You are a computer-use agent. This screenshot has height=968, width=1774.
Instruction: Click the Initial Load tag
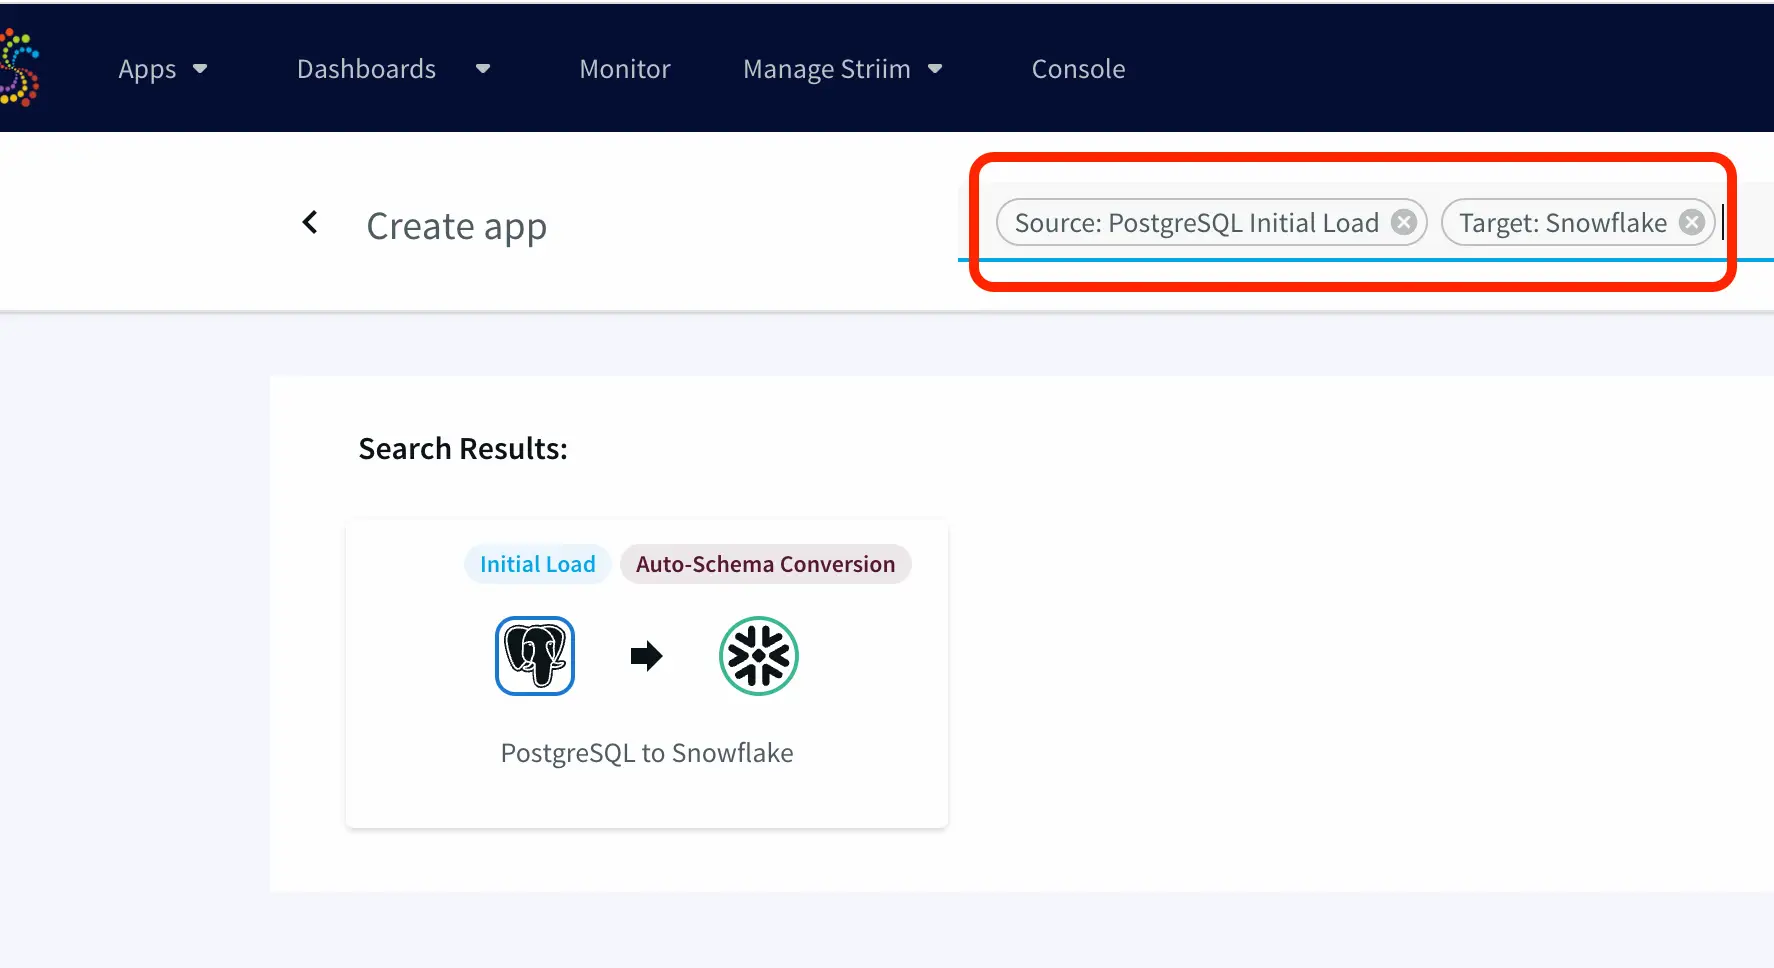[x=537, y=564]
